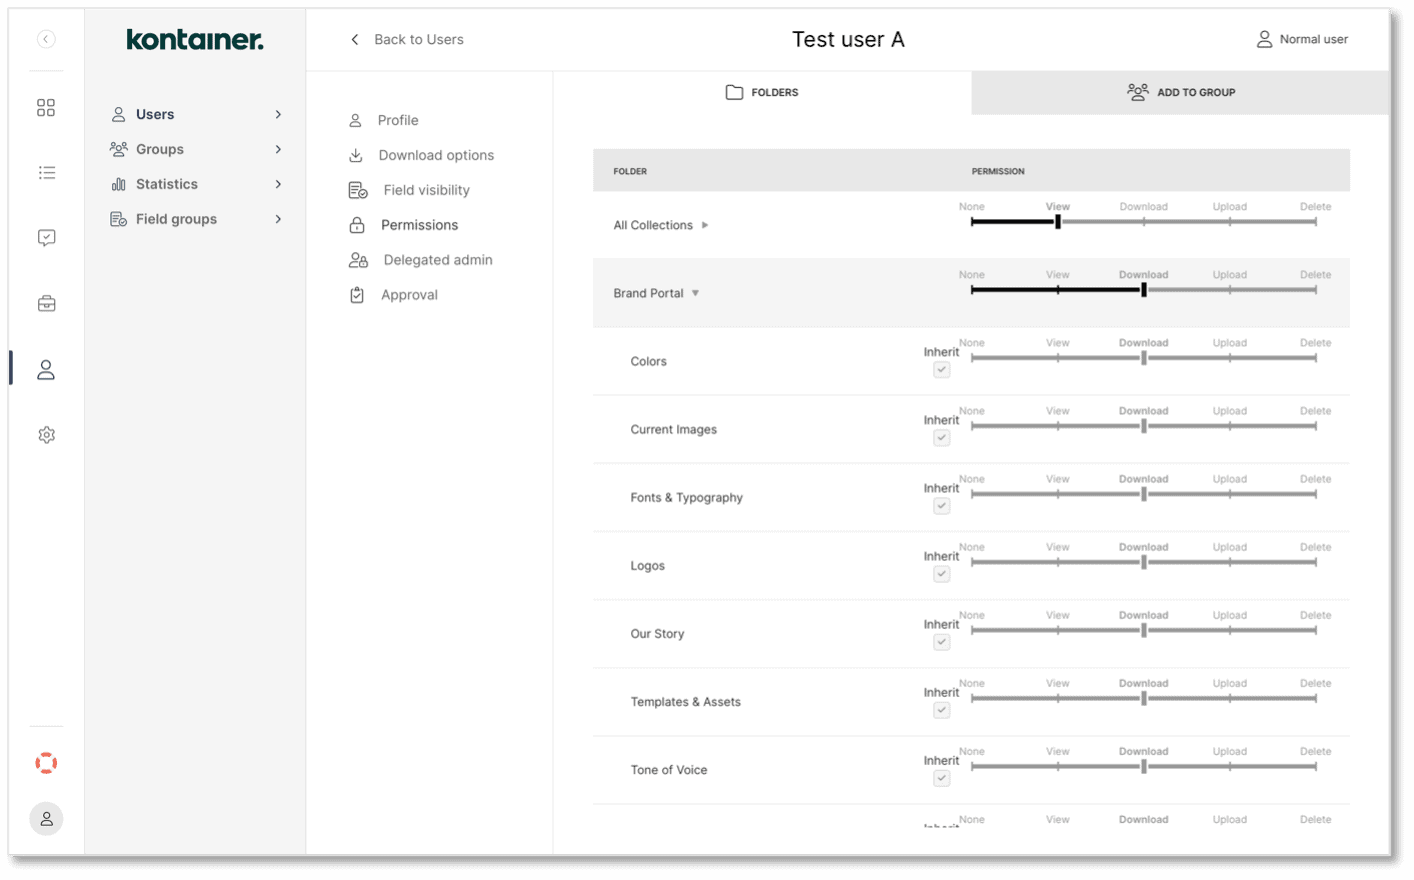Disable Inherit on Tone of Voice row
Screen dimensions: 1414x880
(x=941, y=778)
